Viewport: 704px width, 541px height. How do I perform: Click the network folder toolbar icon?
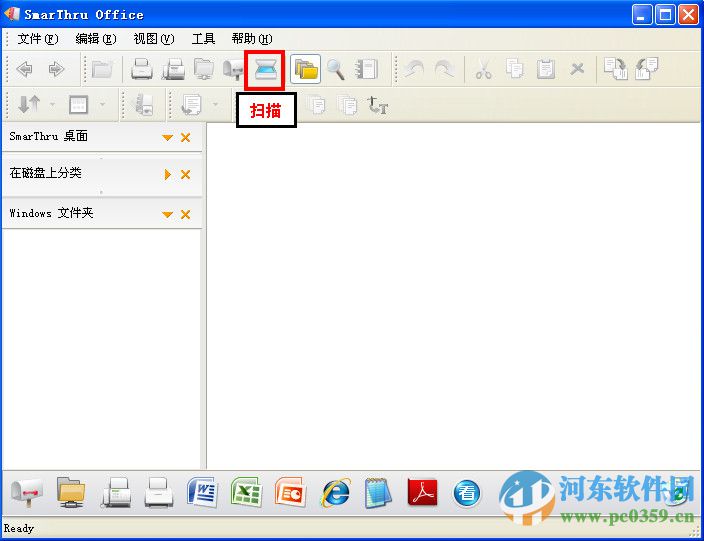204,69
